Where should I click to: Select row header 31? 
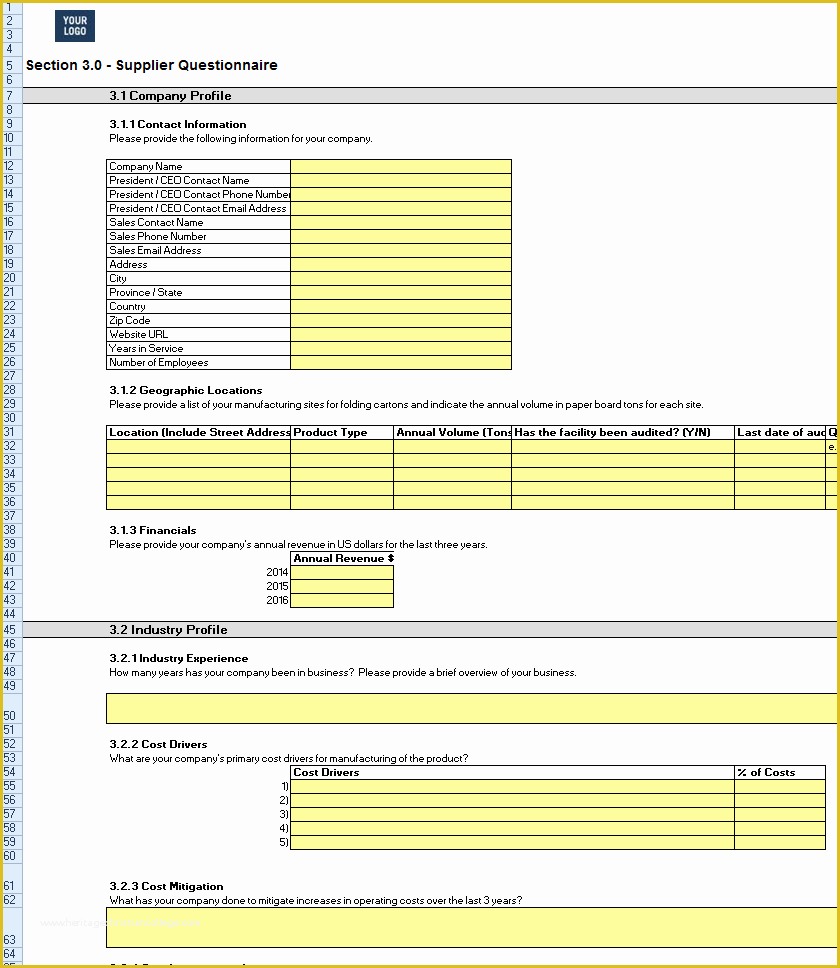click(x=11, y=432)
